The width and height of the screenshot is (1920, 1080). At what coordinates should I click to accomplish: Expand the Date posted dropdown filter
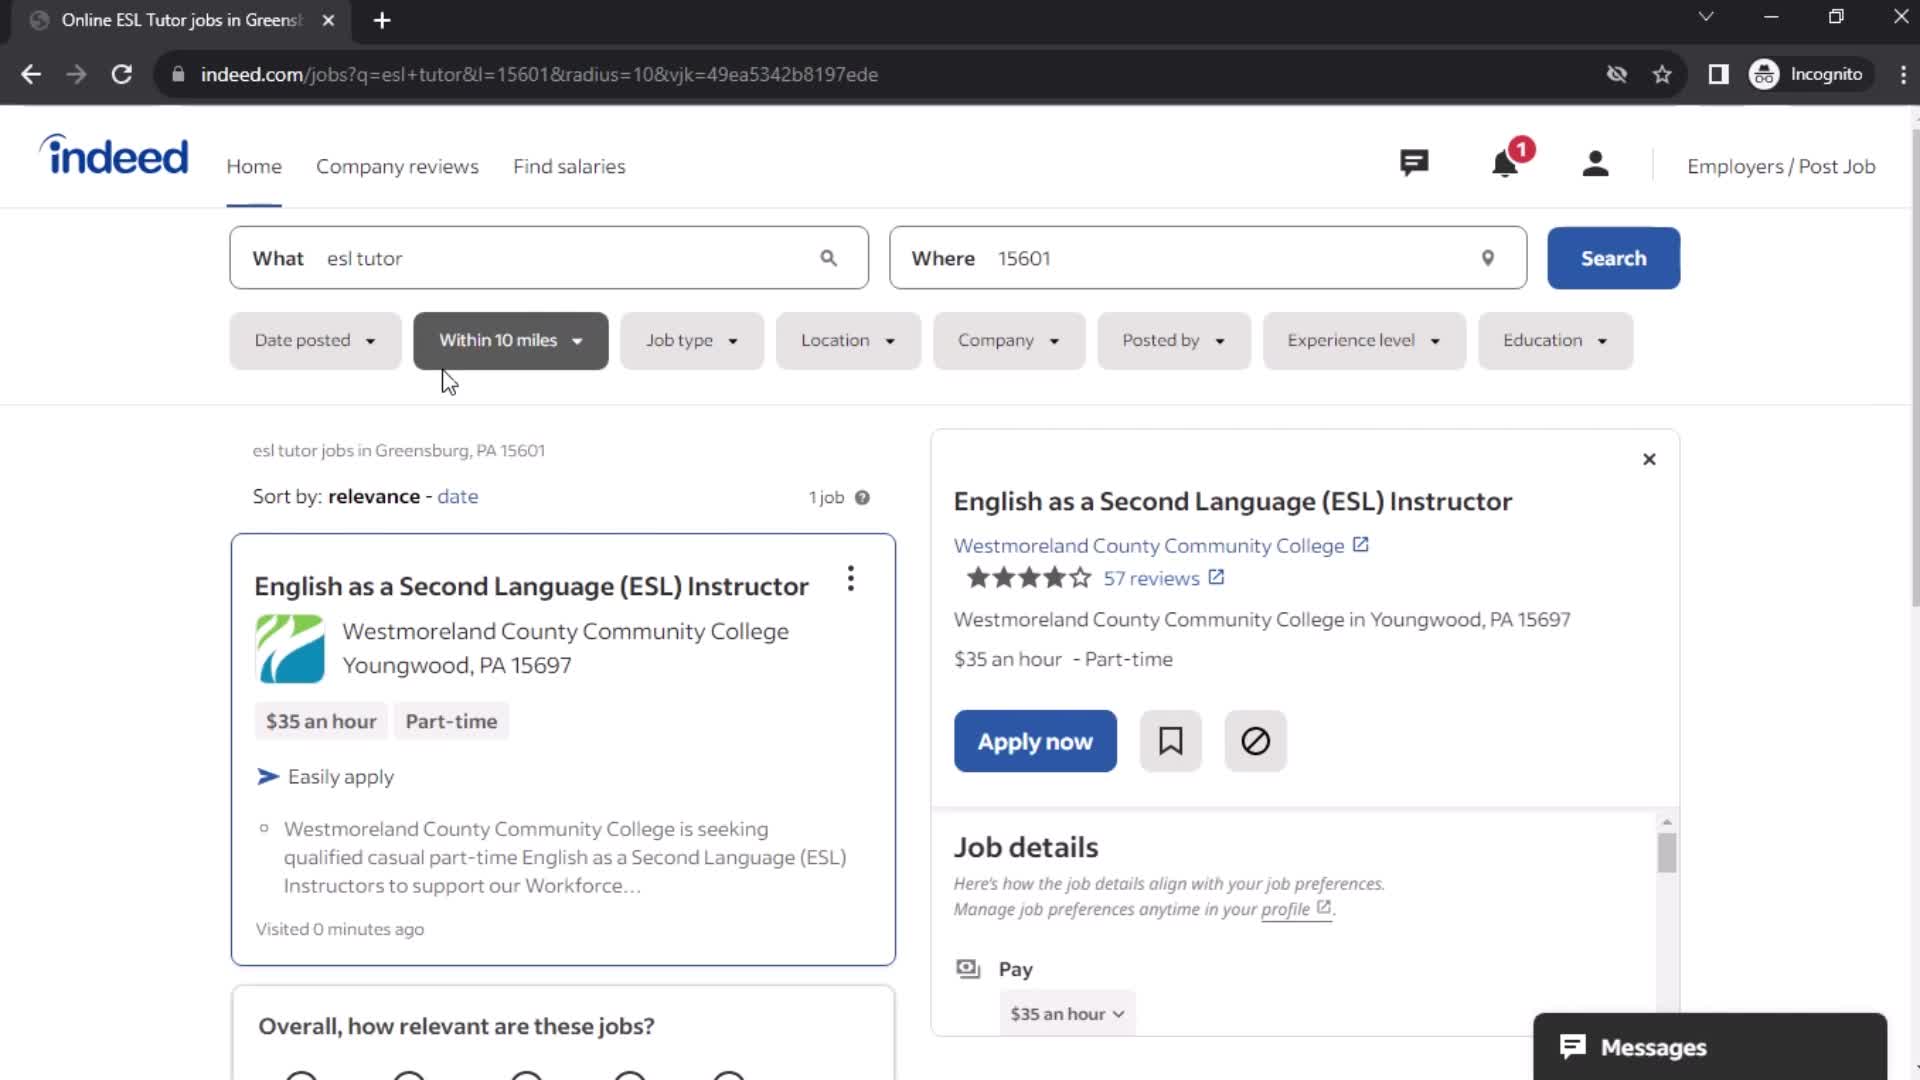pos(314,339)
